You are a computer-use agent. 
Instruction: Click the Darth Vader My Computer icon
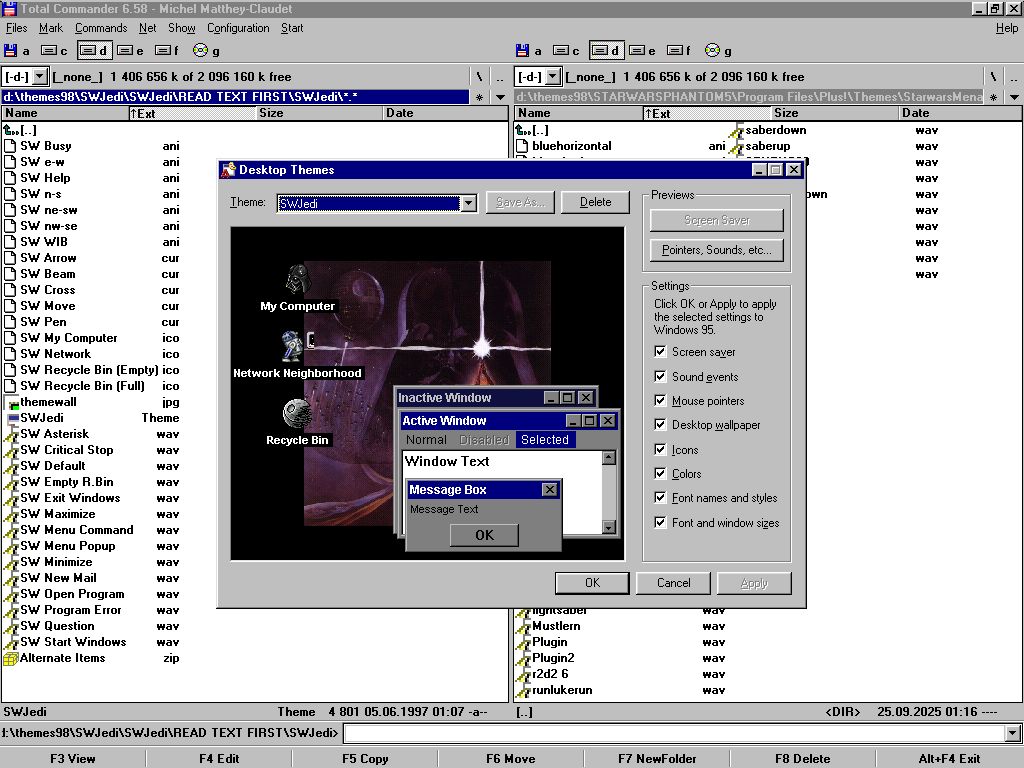click(x=297, y=280)
